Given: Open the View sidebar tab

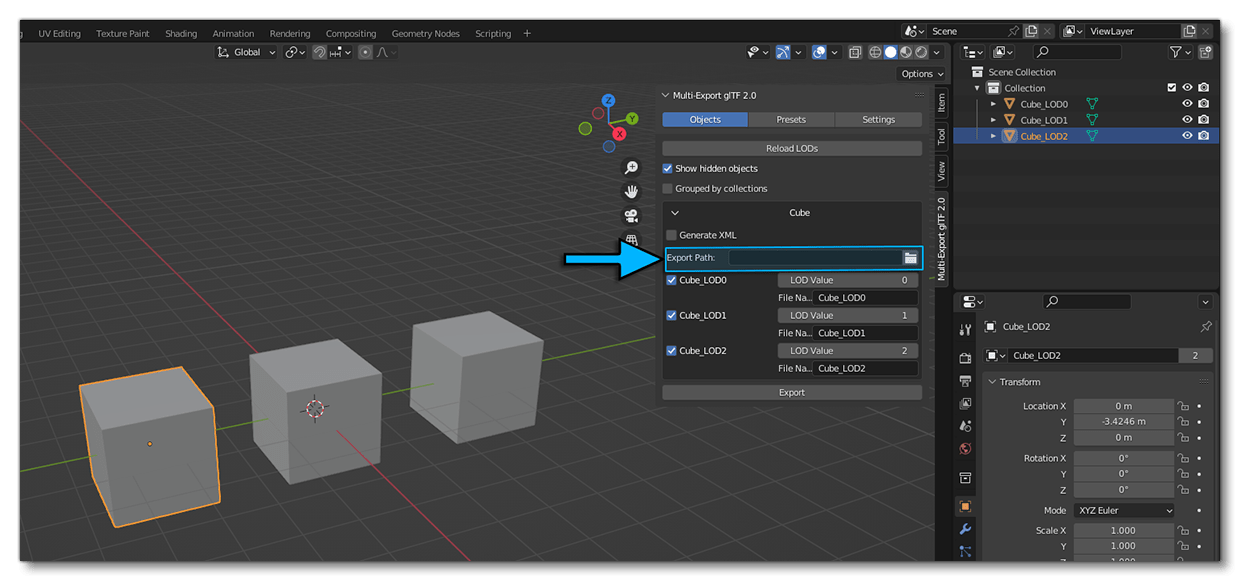Looking at the screenshot, I should 941,172.
